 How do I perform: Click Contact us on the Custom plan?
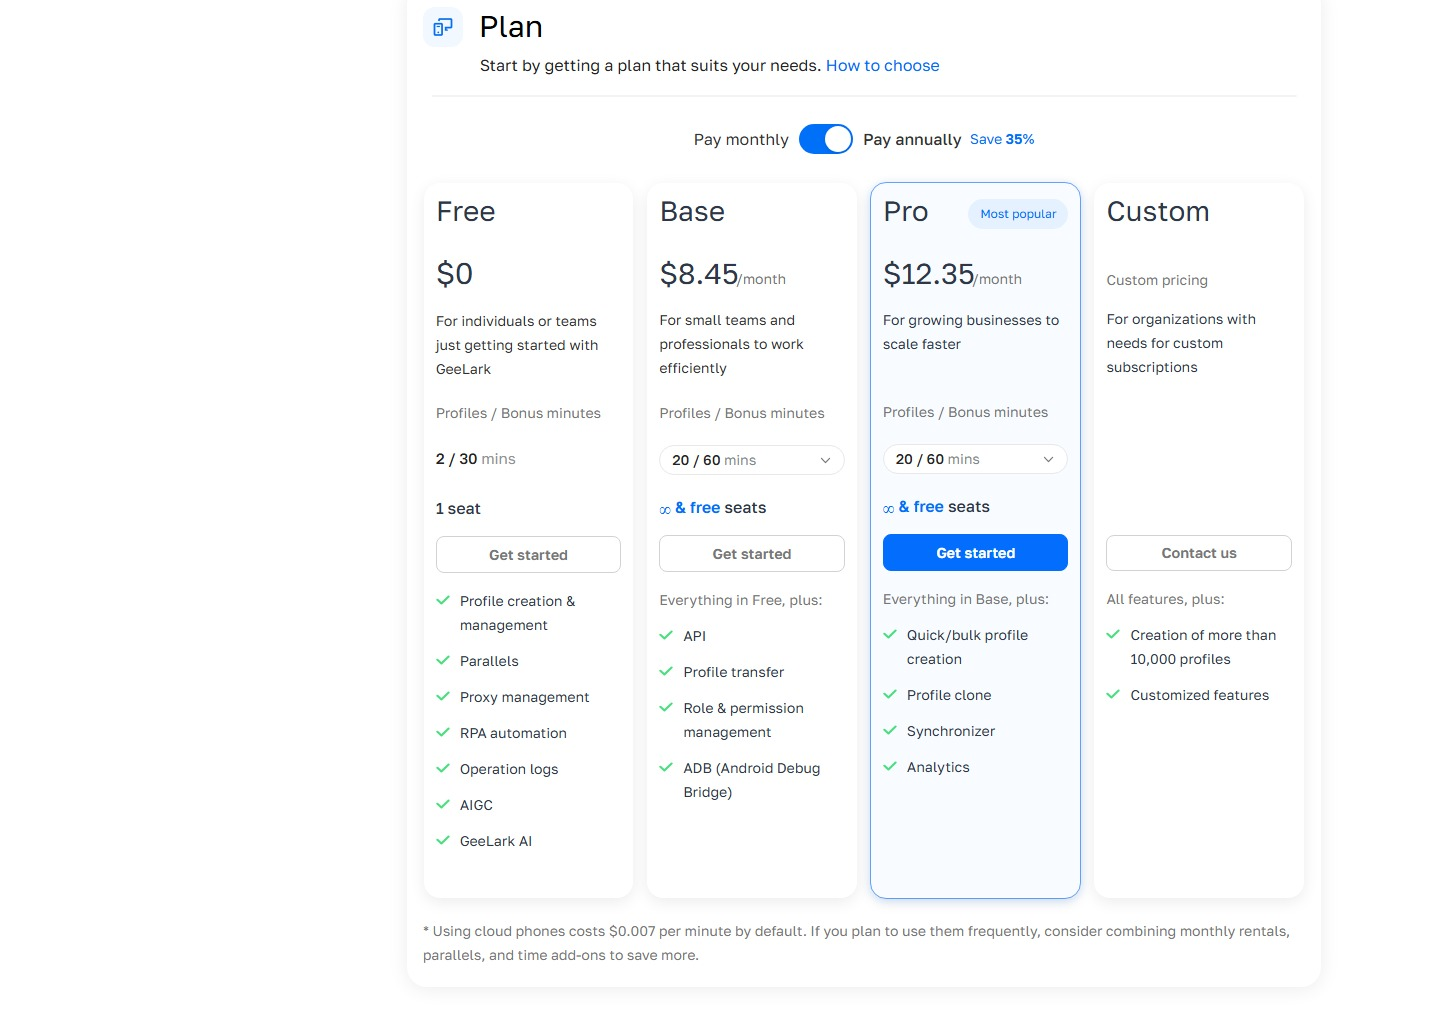(x=1199, y=553)
